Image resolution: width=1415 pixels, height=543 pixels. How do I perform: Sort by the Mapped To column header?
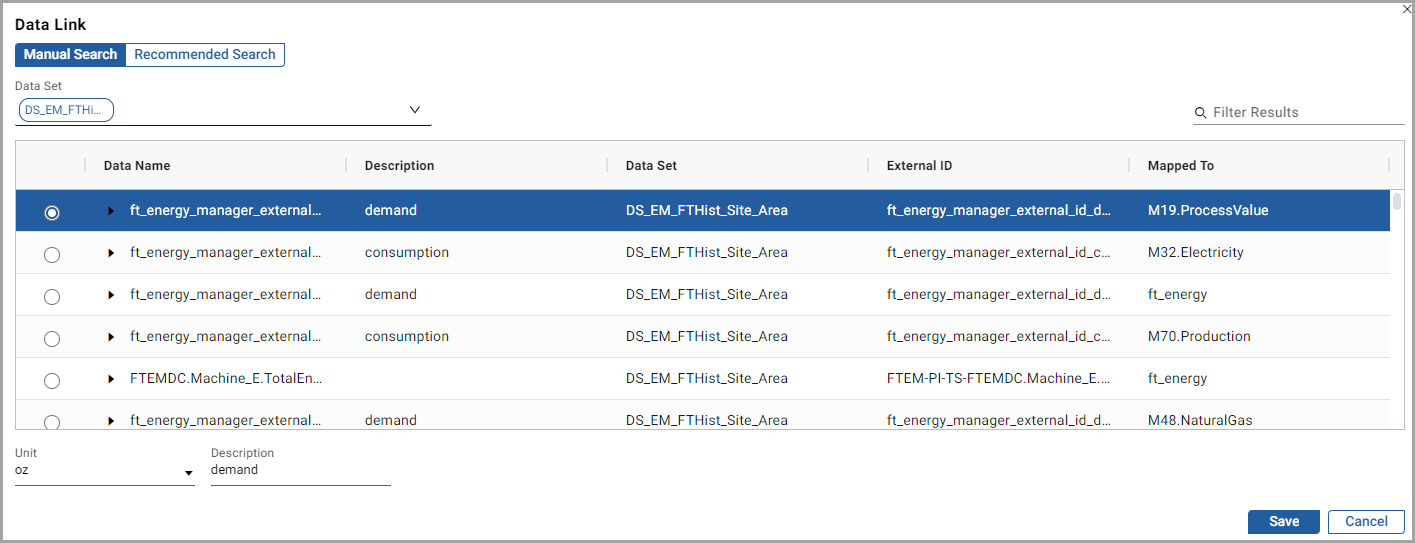click(1181, 166)
